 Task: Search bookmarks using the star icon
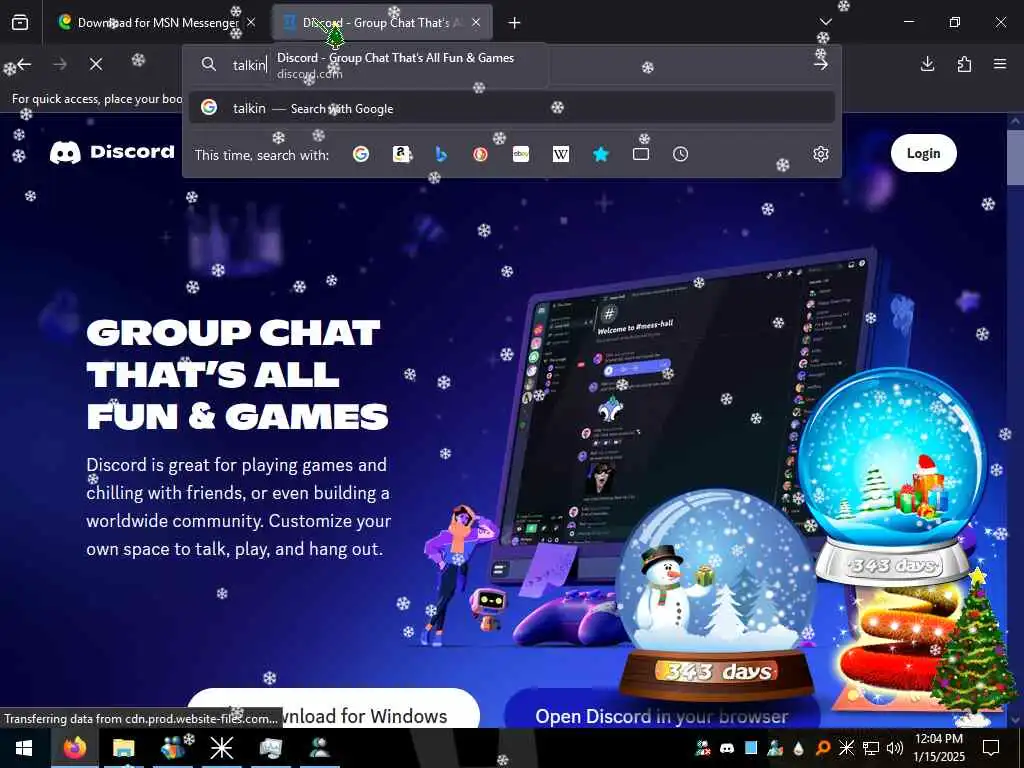tap(601, 154)
